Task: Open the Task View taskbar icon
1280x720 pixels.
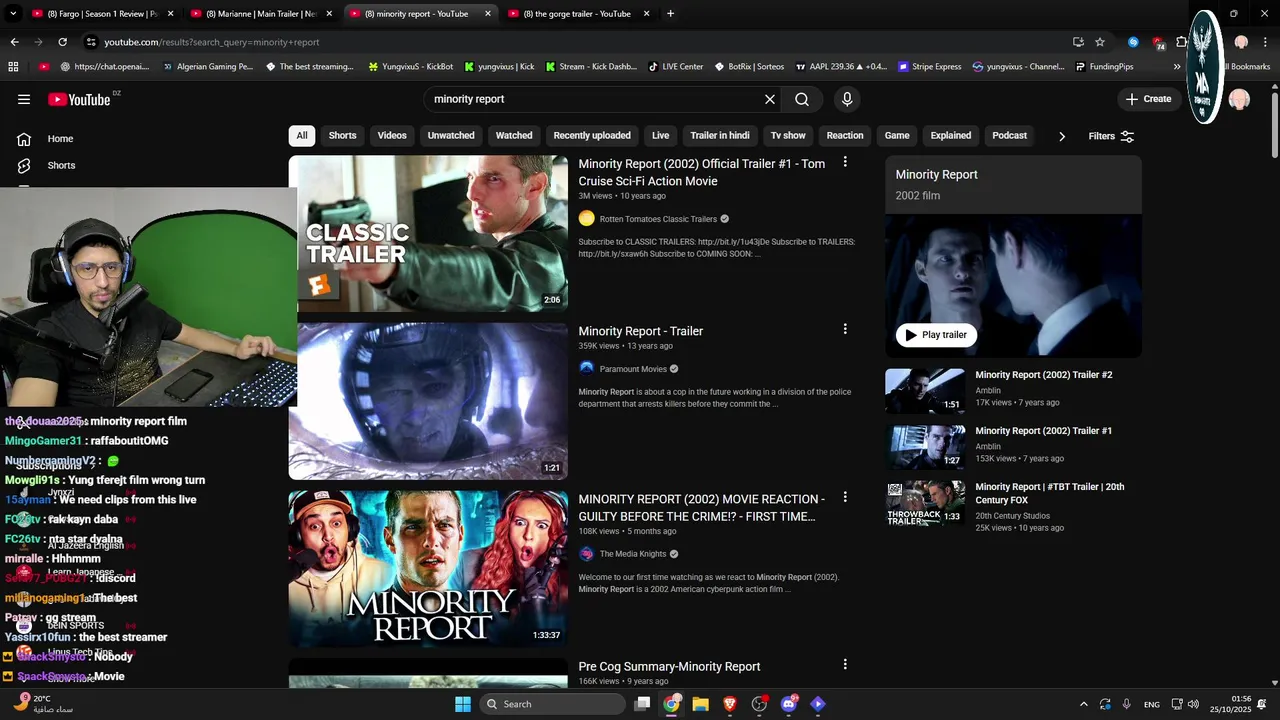Action: (643, 704)
